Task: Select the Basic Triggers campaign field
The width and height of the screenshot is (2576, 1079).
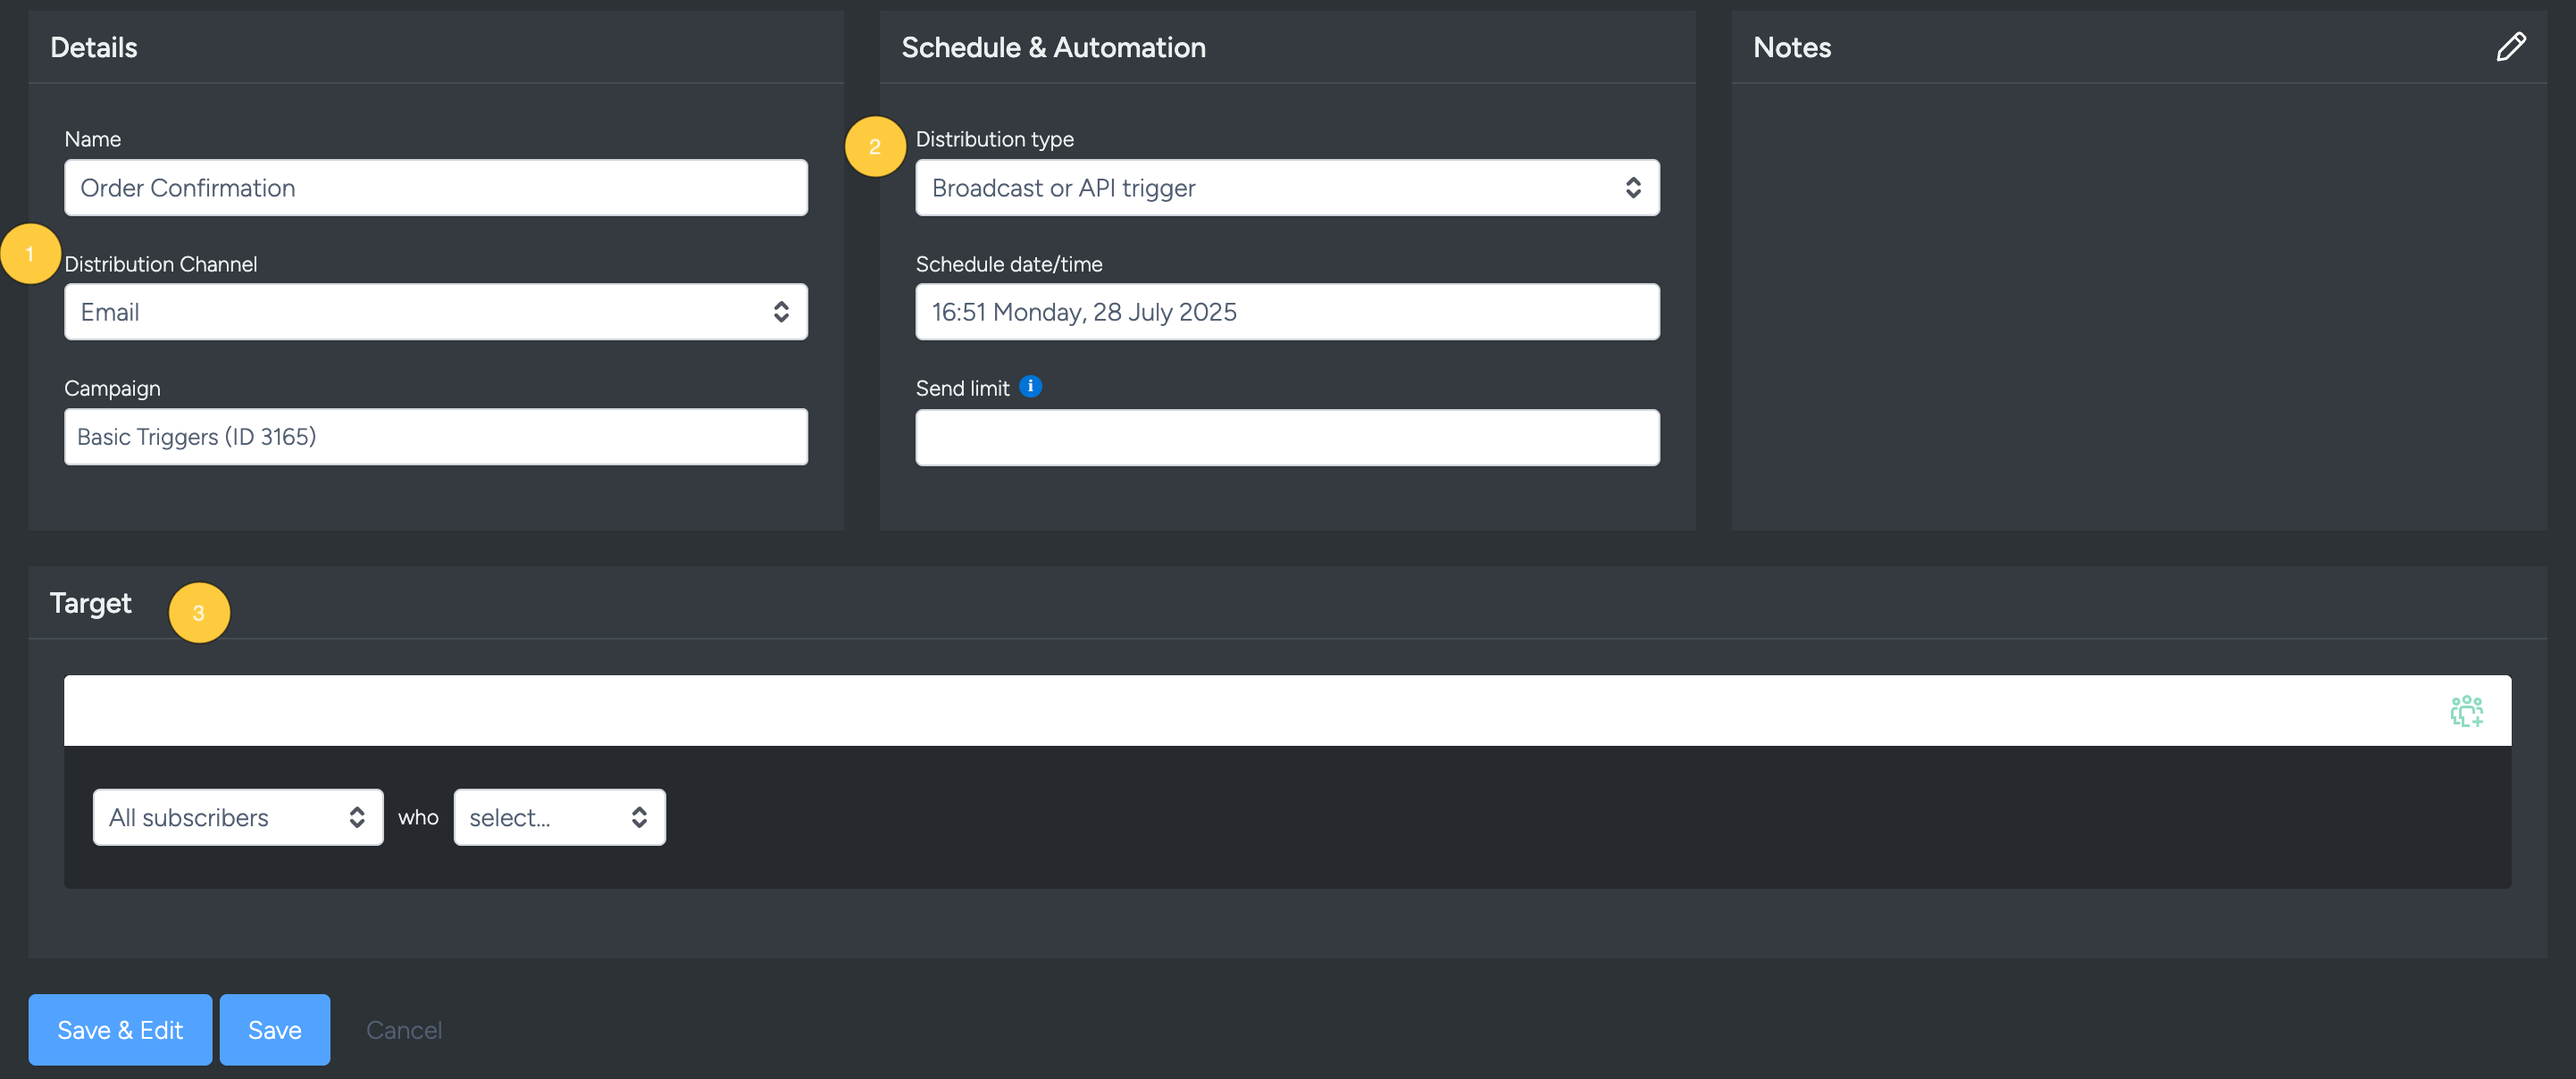Action: click(435, 436)
